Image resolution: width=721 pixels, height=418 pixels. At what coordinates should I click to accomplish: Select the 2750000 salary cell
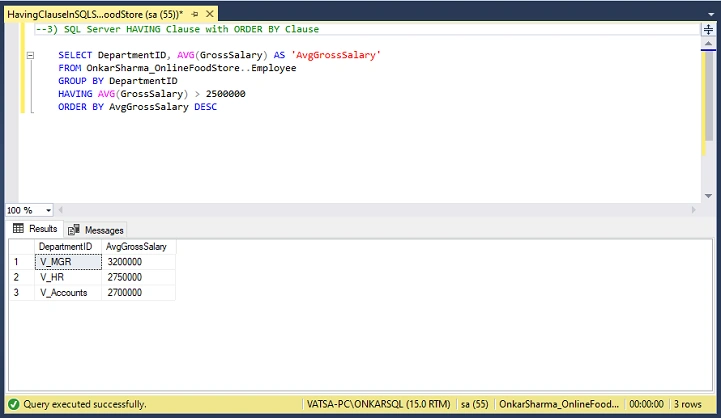pos(138,277)
